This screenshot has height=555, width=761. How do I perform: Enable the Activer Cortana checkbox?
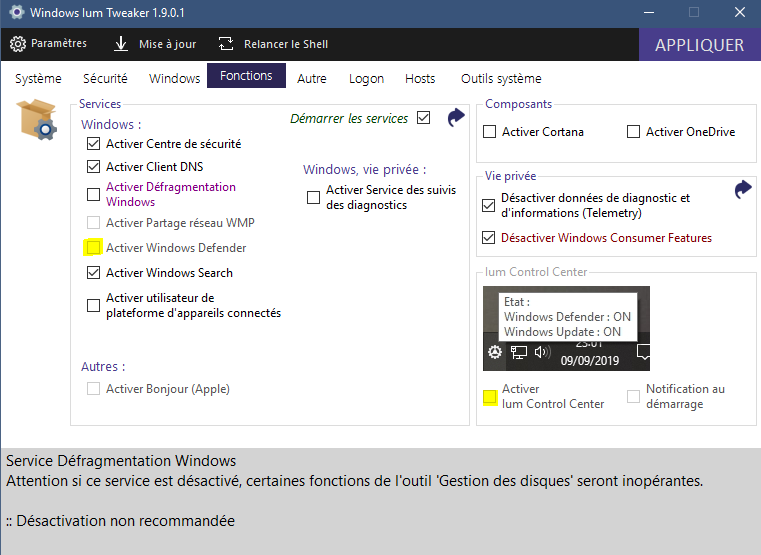490,132
